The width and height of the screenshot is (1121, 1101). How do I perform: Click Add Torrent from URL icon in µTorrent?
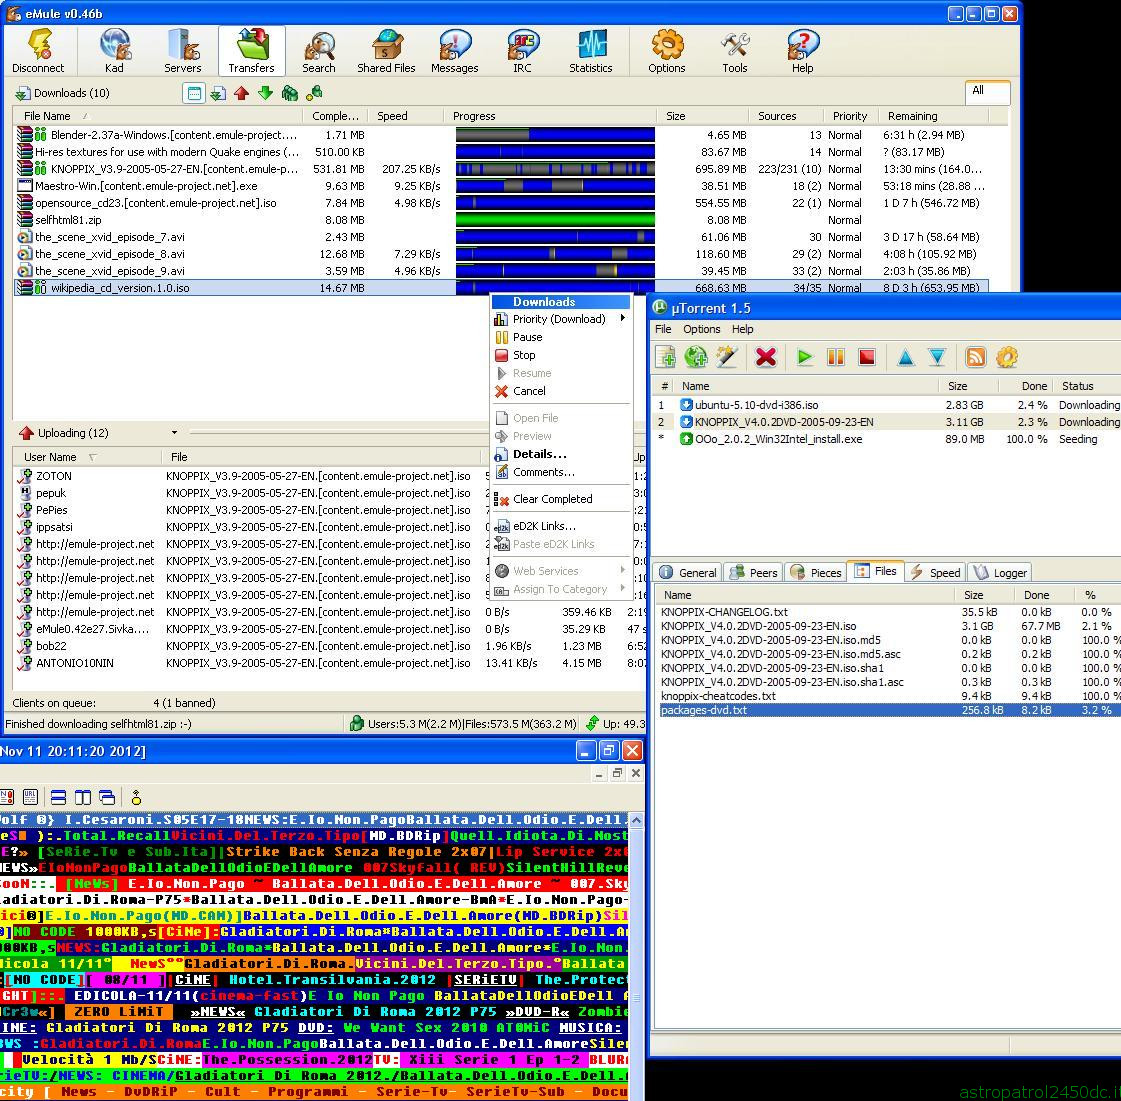pyautogui.click(x=696, y=357)
